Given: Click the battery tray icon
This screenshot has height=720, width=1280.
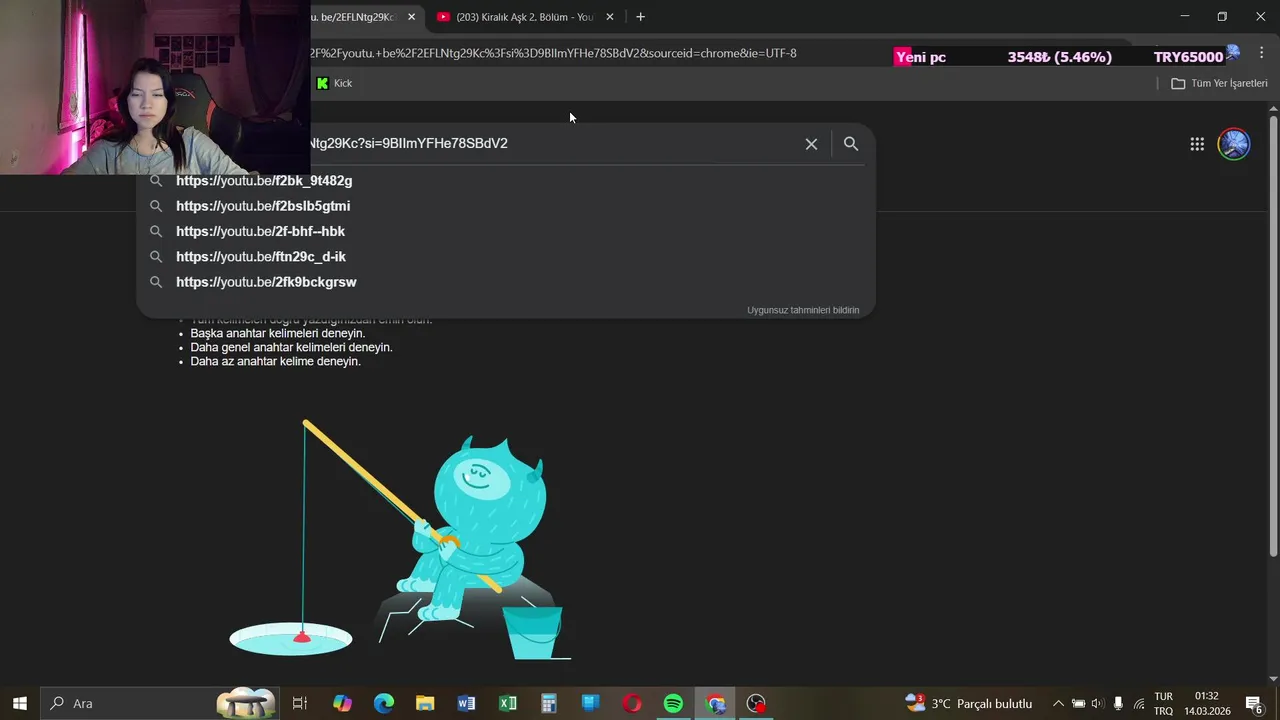Looking at the screenshot, I should click(1078, 703).
